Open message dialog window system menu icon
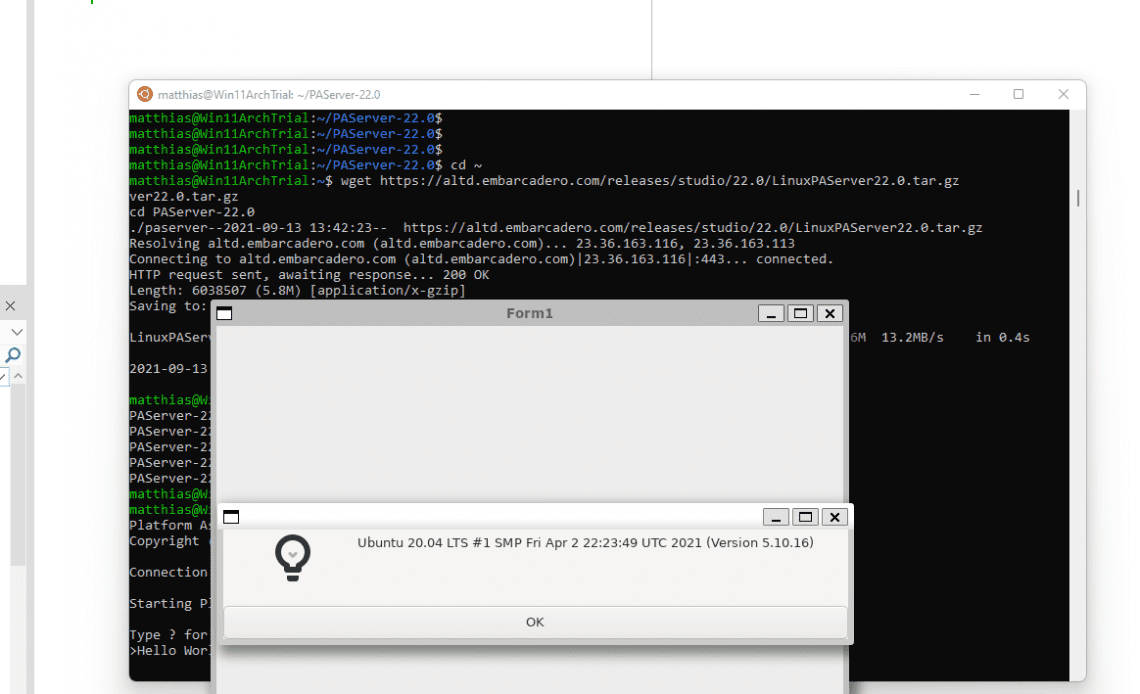Screen dimensions: 1140x694 (x=230, y=517)
